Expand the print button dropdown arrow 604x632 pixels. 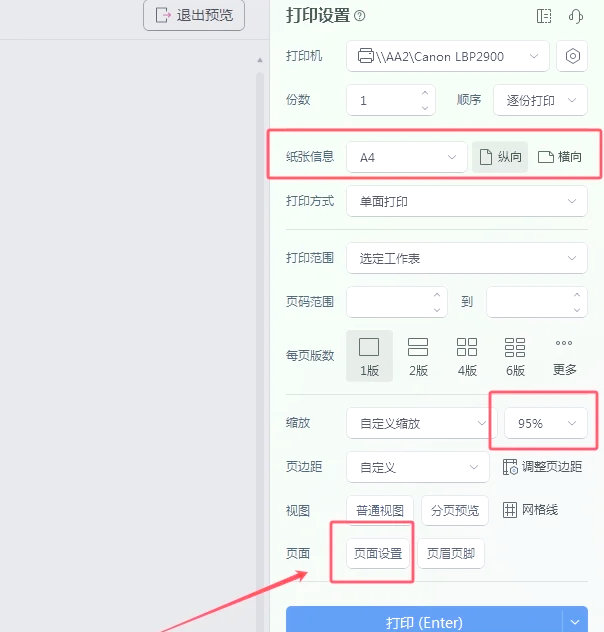coord(575,622)
